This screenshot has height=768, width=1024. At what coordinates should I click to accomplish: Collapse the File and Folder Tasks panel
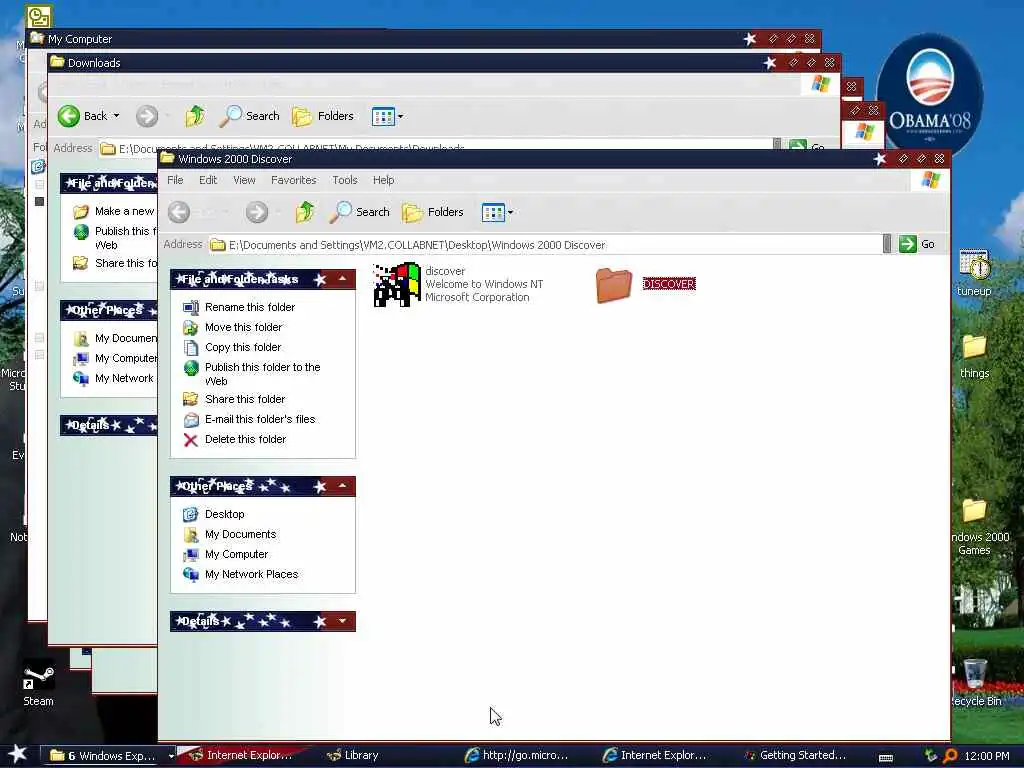(x=342, y=279)
